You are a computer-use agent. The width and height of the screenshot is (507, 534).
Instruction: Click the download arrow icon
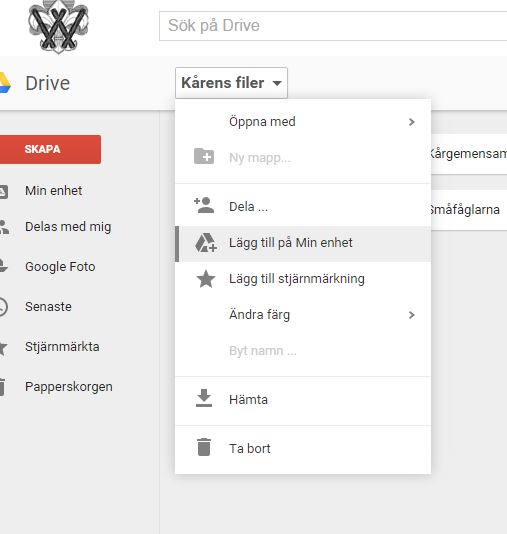(204, 398)
